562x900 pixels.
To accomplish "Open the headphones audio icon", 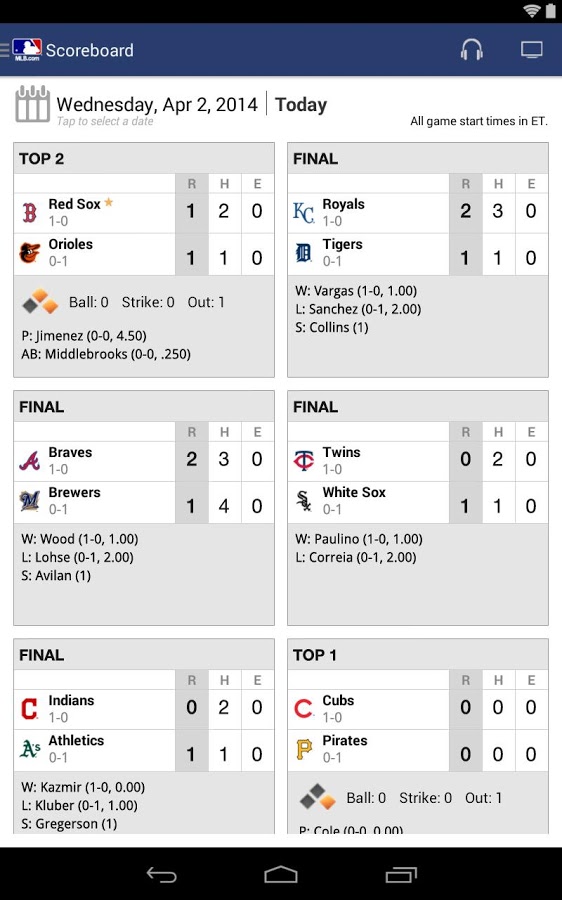I will pyautogui.click(x=471, y=49).
